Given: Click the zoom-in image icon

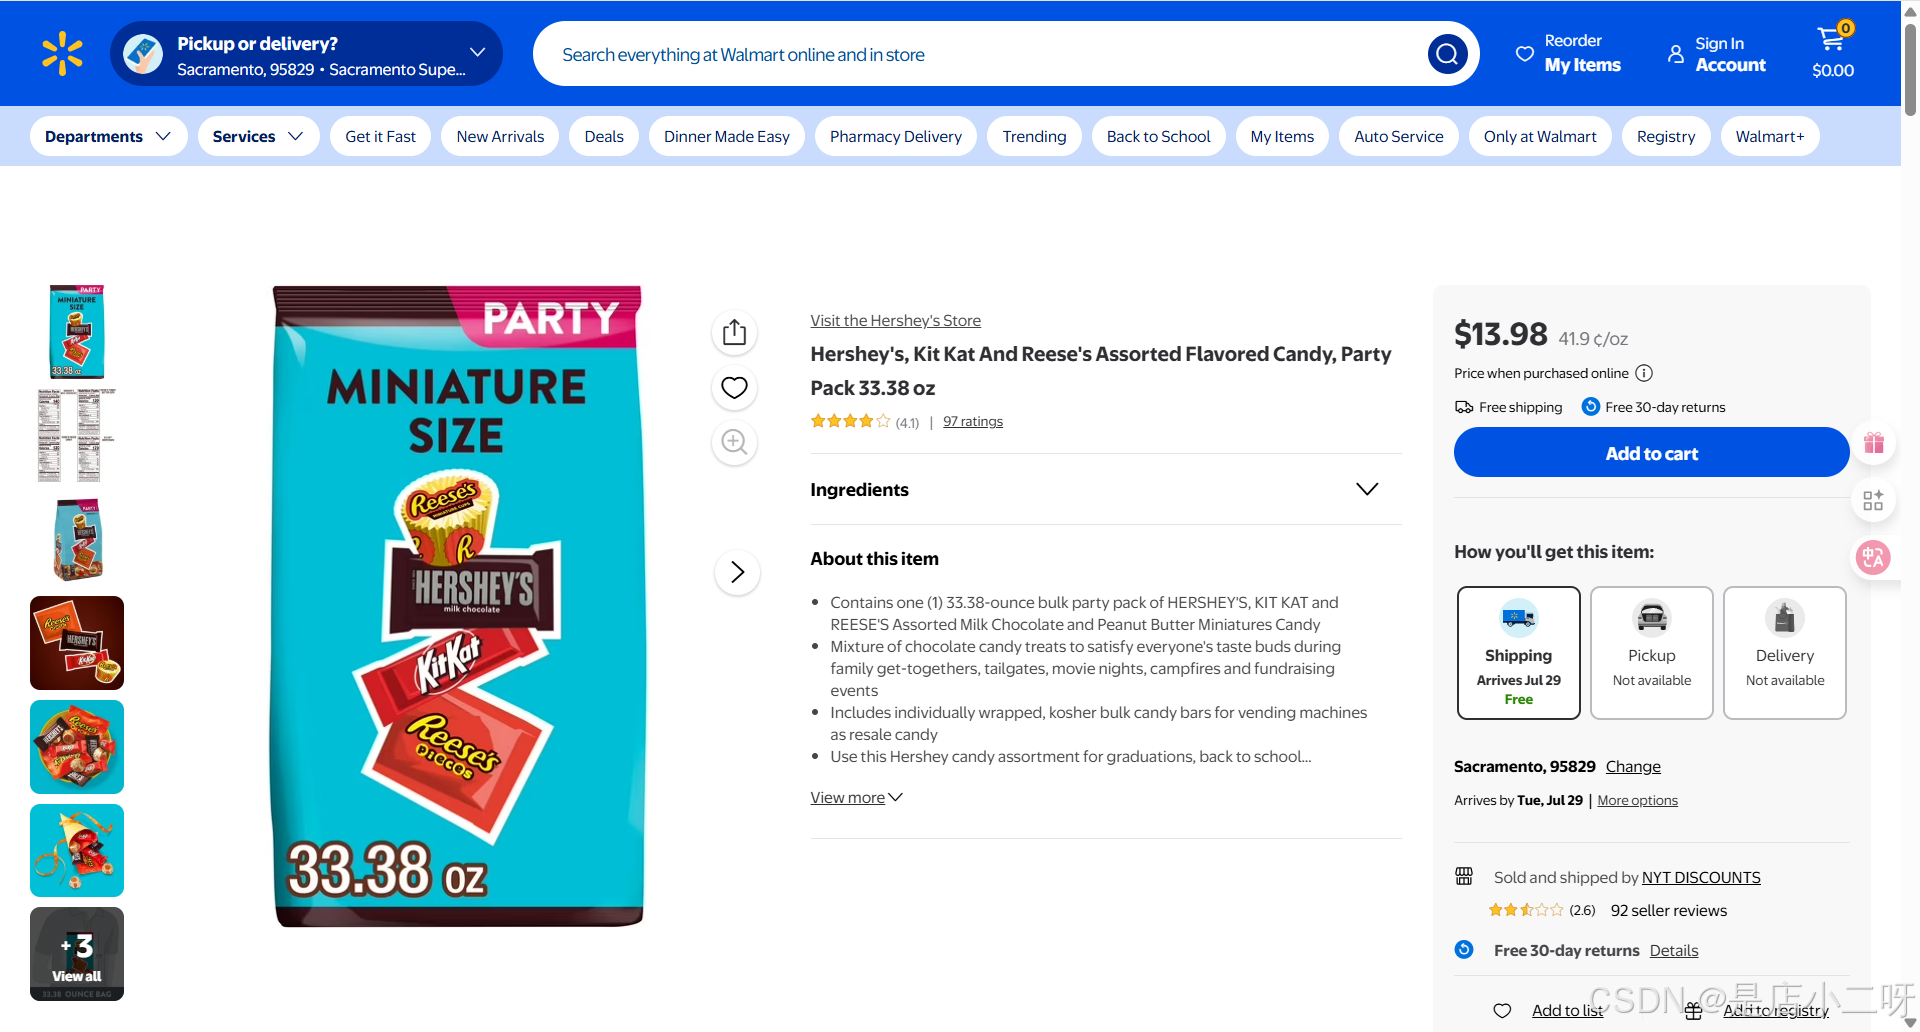Looking at the screenshot, I should 735,442.
